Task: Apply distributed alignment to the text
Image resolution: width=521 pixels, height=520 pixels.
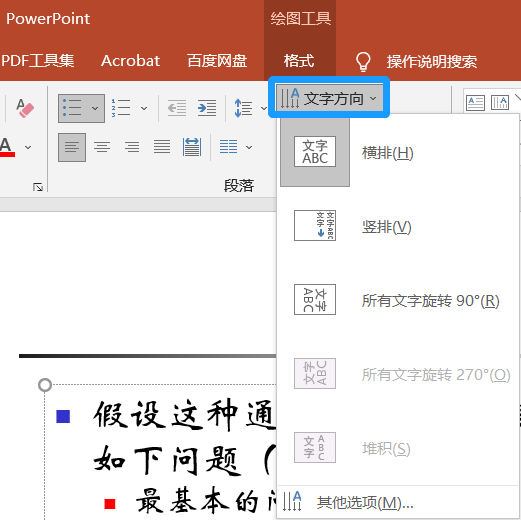Action: point(192,147)
